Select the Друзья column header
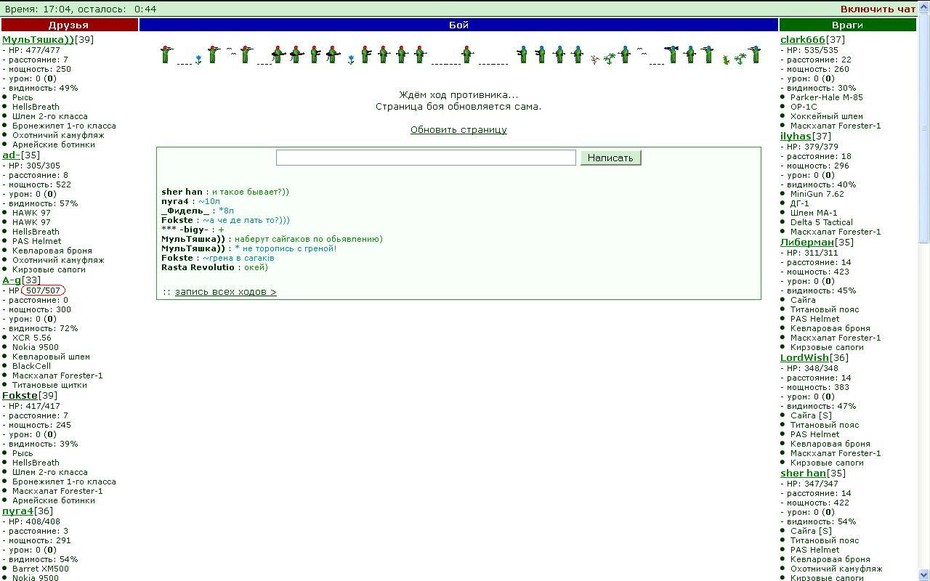The height and width of the screenshot is (581, 930). 69,25
